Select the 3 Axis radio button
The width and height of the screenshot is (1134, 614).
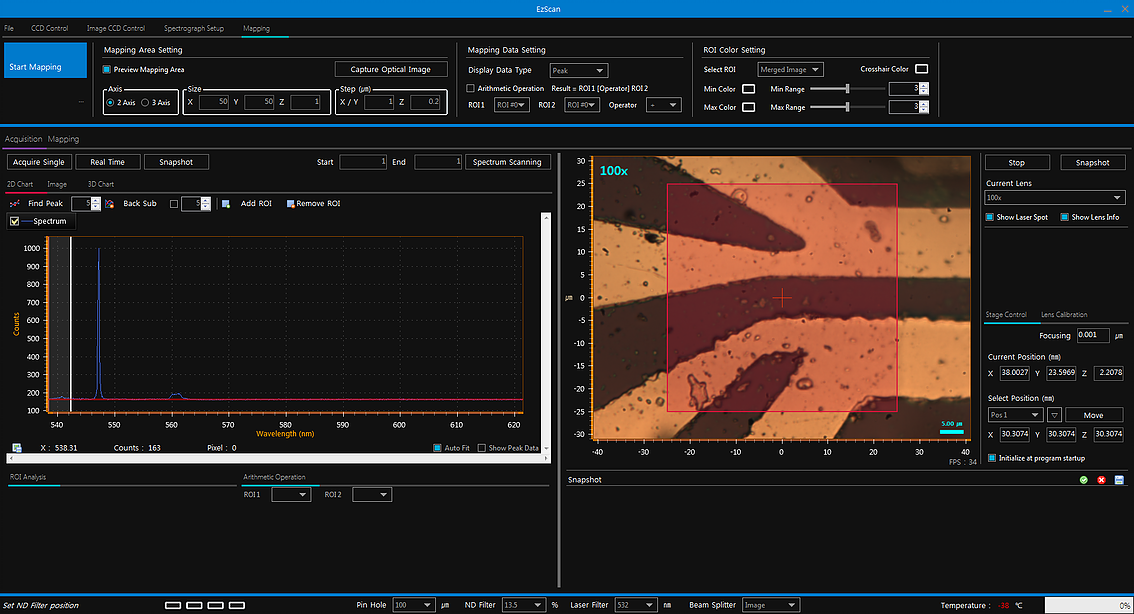145,103
